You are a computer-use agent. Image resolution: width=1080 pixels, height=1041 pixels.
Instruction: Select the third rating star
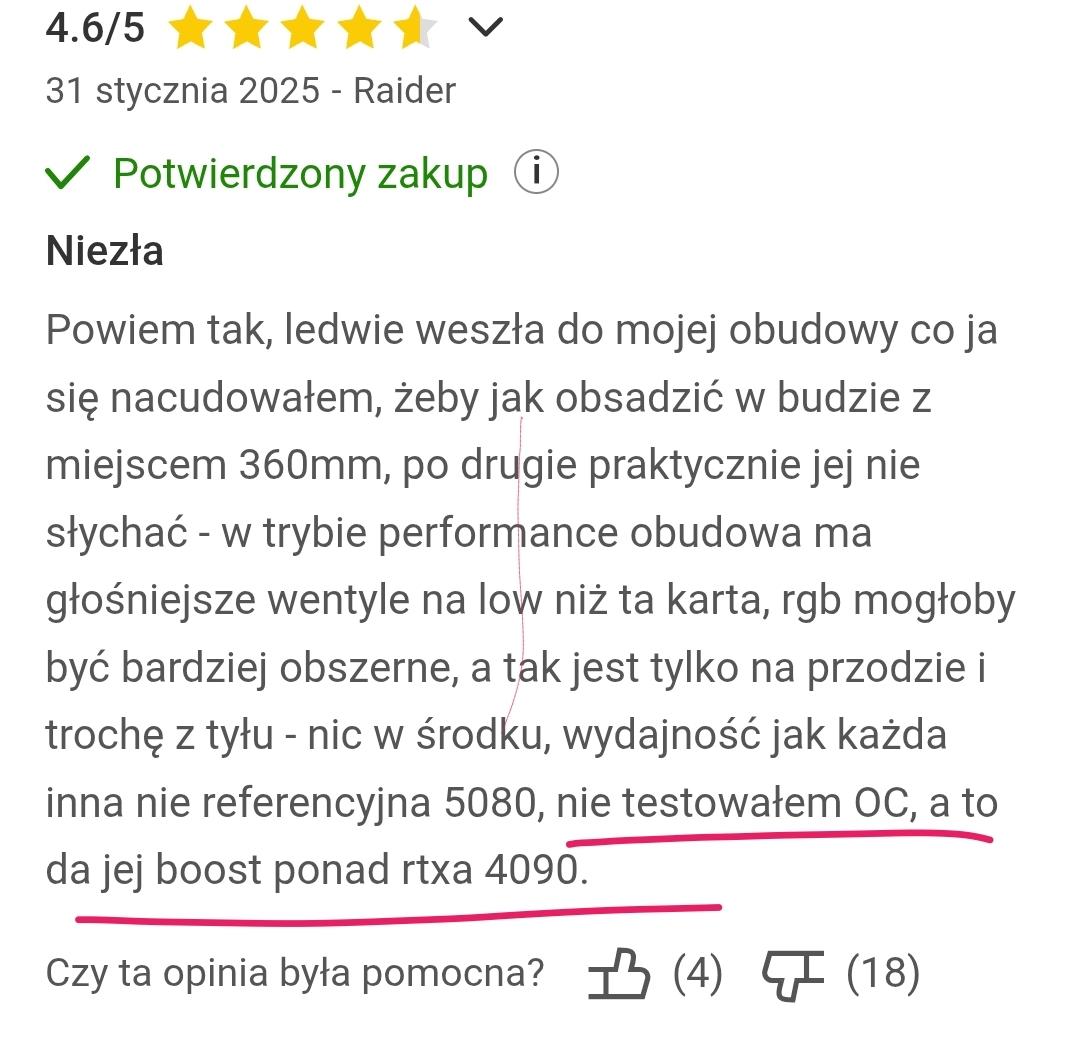point(300,28)
